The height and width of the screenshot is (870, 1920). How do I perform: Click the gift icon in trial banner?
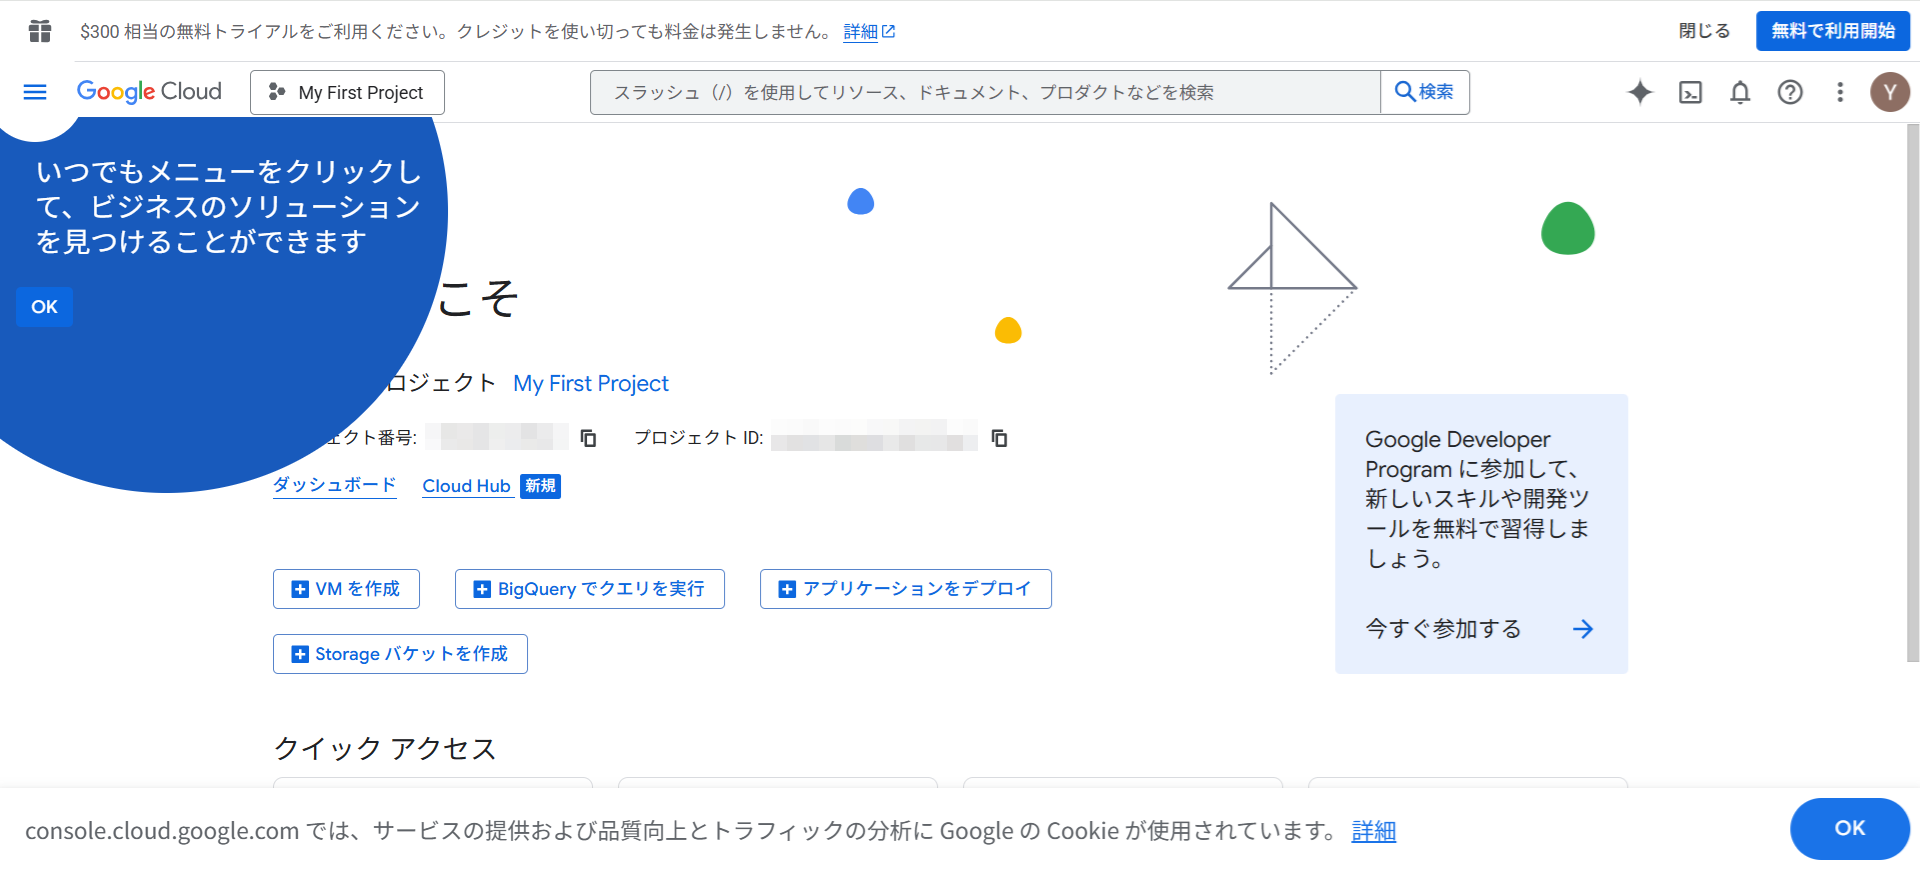40,31
